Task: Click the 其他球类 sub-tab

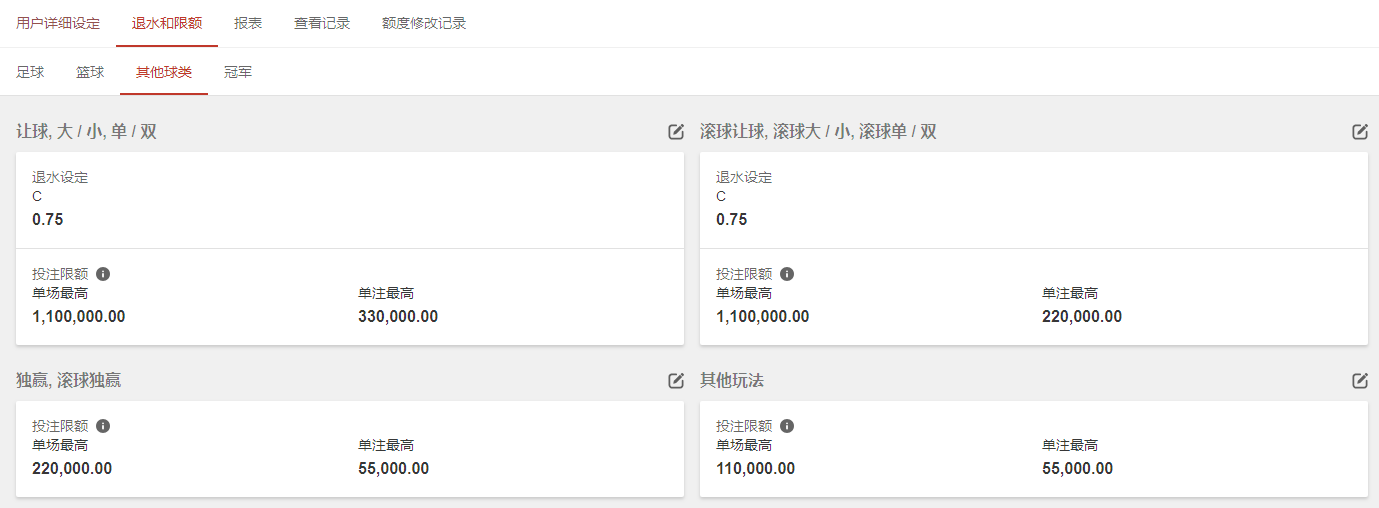Action: [x=164, y=72]
